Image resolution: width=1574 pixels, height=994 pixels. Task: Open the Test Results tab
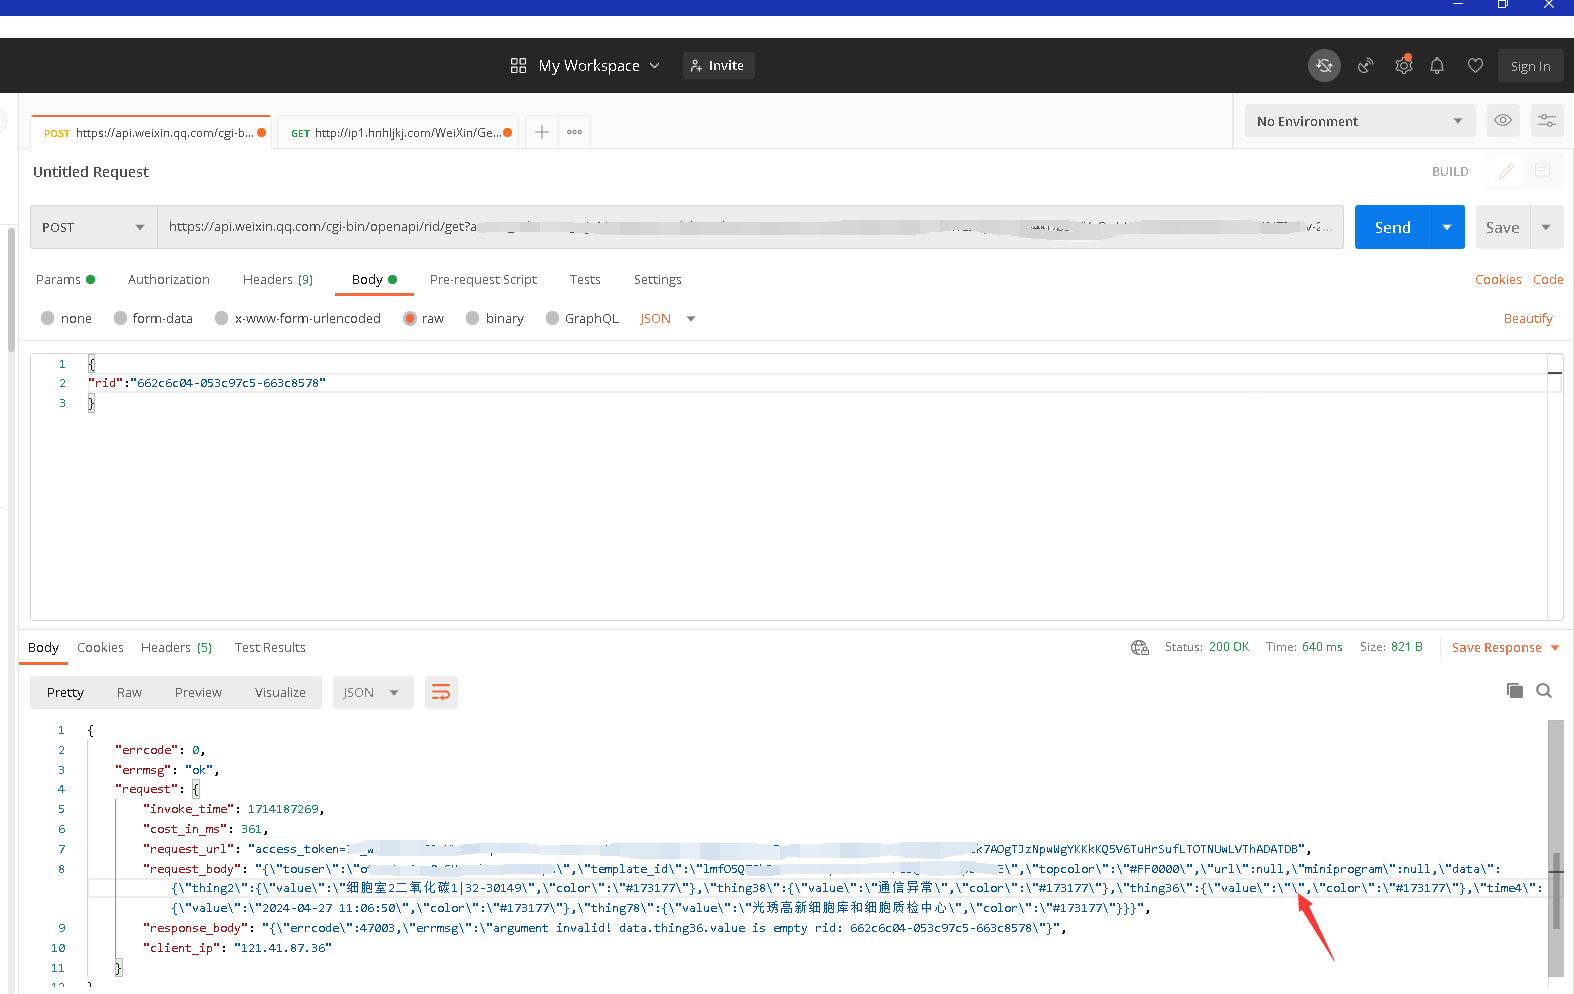(x=270, y=647)
